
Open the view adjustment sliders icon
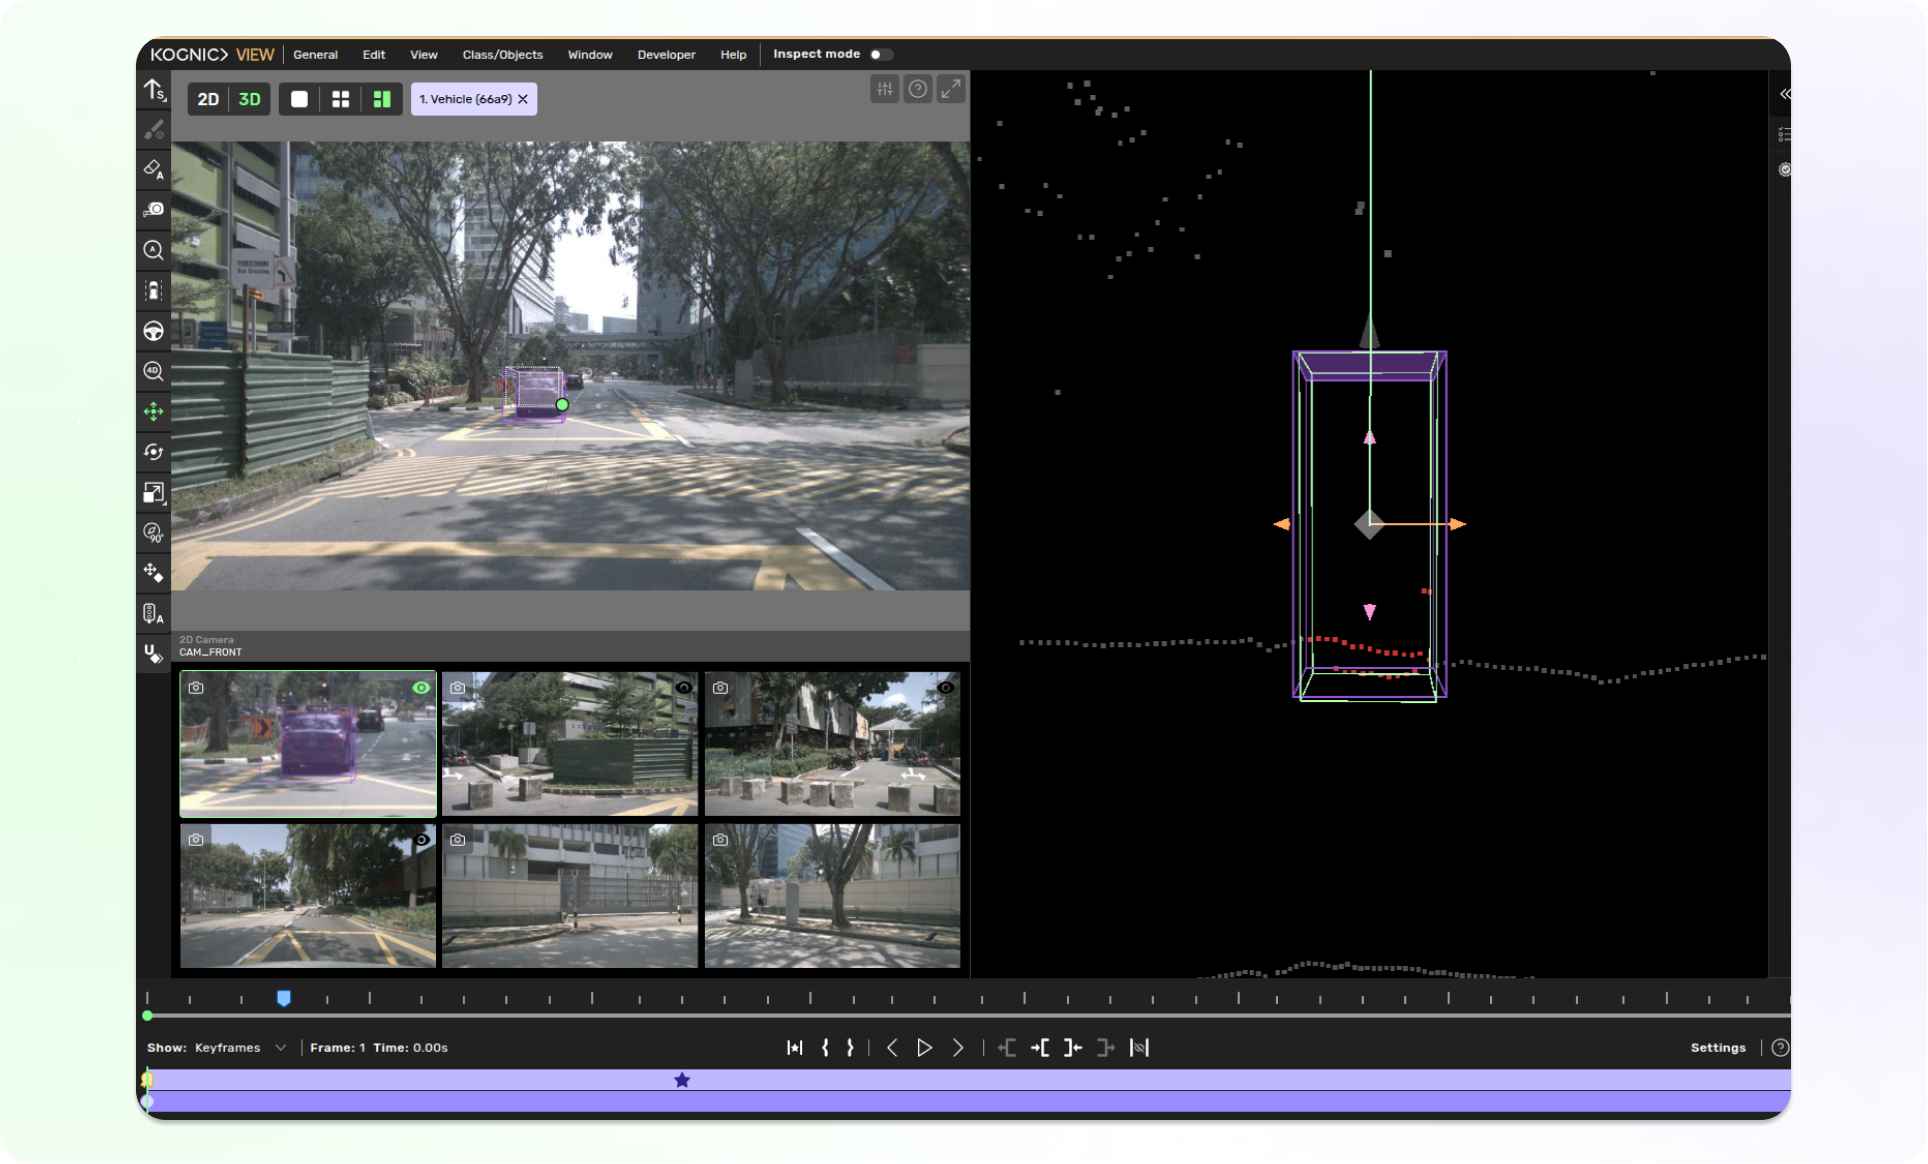pos(884,89)
